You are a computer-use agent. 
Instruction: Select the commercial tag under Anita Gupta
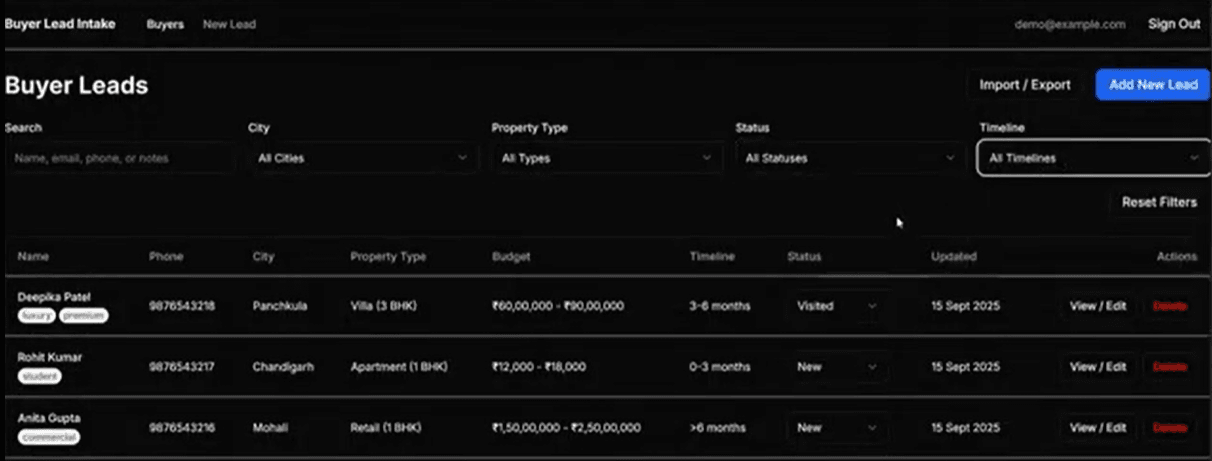coord(49,437)
